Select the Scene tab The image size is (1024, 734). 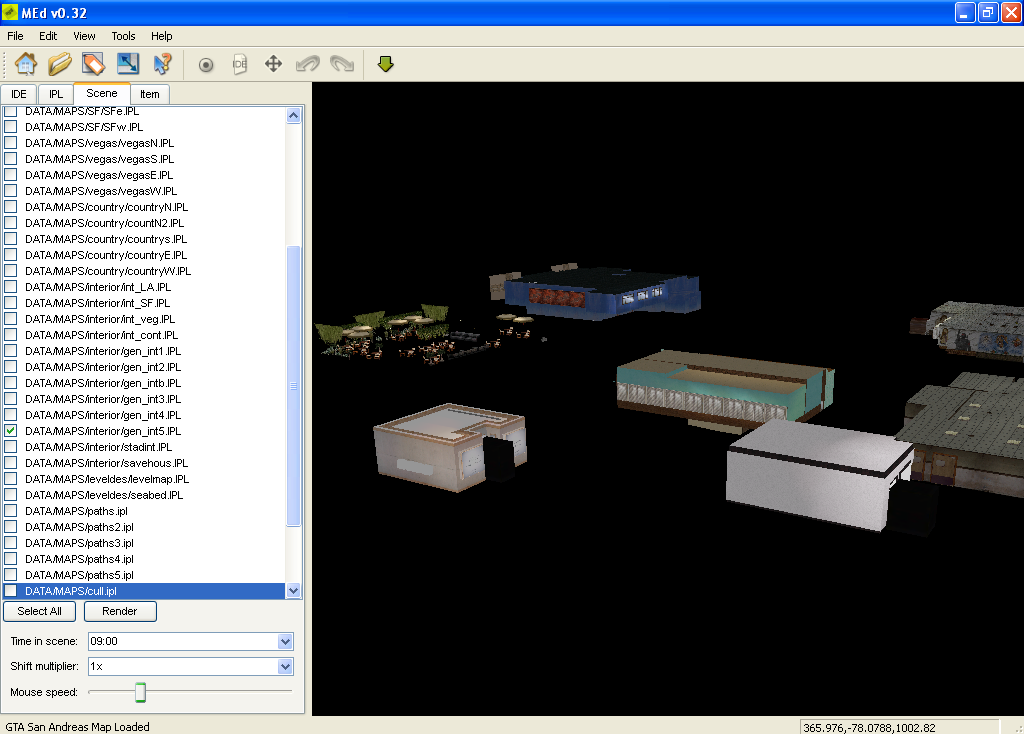[102, 93]
